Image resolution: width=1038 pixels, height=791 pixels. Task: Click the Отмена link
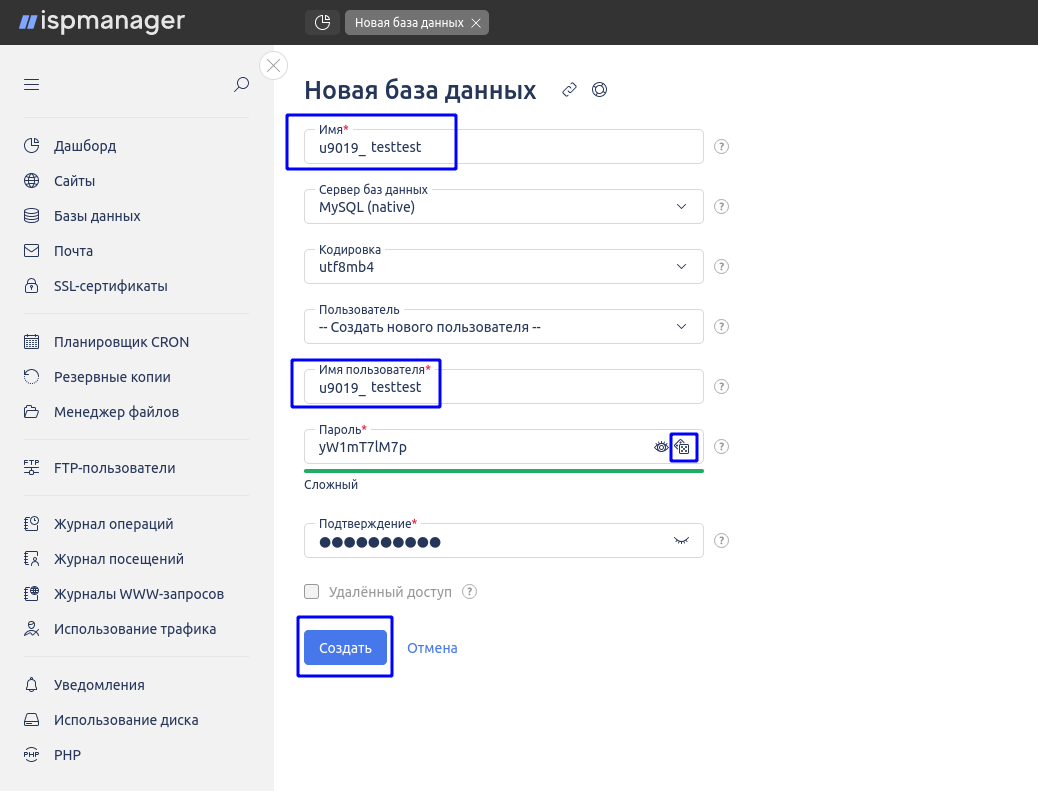click(x=432, y=647)
